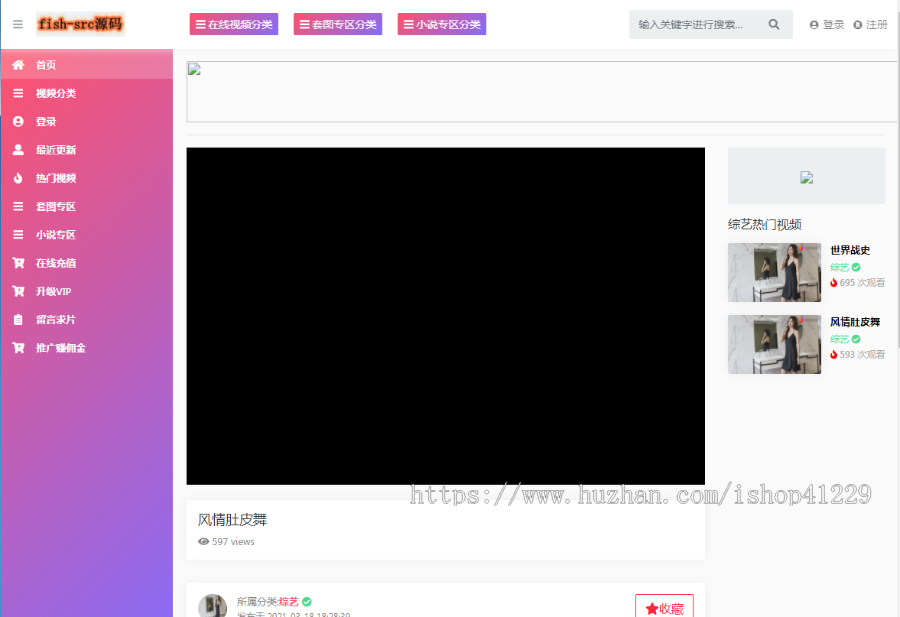This screenshot has width=900, height=617.
Task: Select 登录 in the sidebar menu
Action: pos(87,121)
